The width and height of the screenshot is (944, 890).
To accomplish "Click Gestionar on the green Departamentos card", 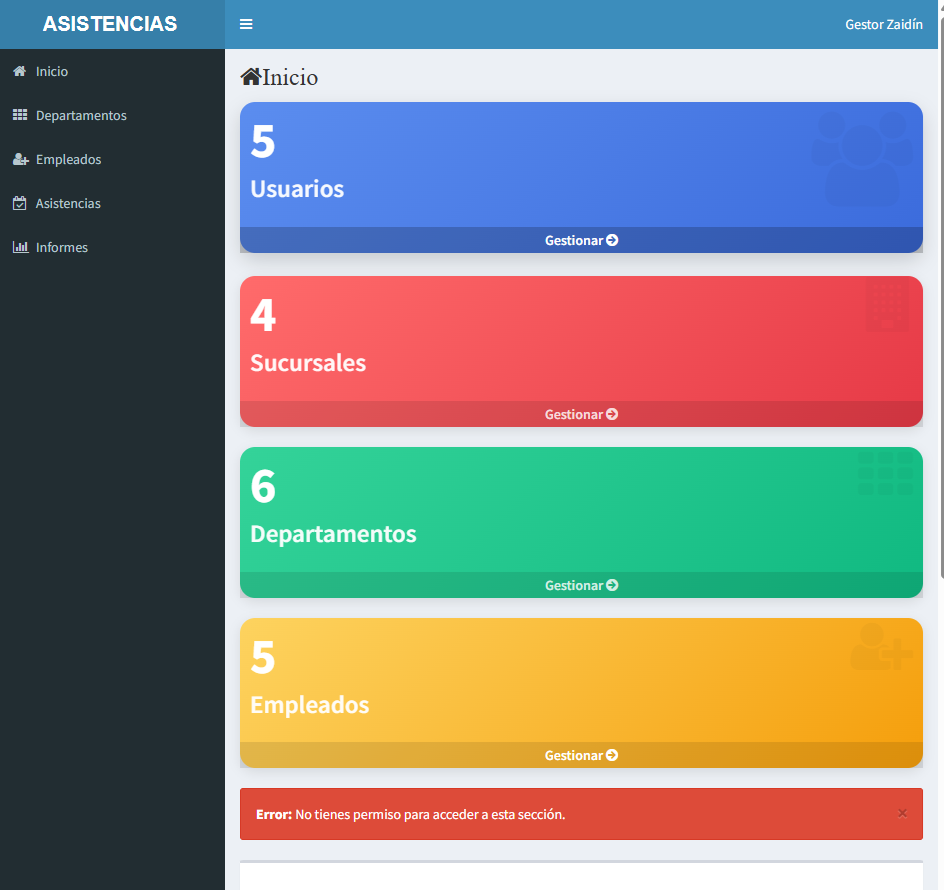I will coord(581,585).
